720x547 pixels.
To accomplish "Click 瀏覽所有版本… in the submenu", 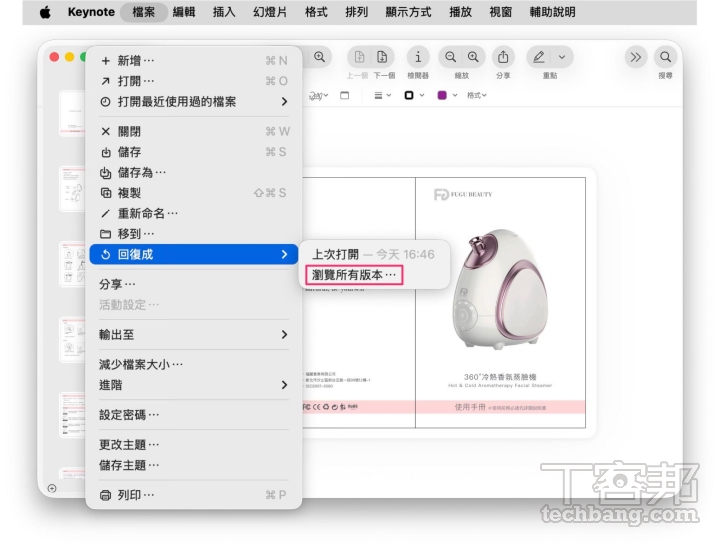I will click(354, 275).
